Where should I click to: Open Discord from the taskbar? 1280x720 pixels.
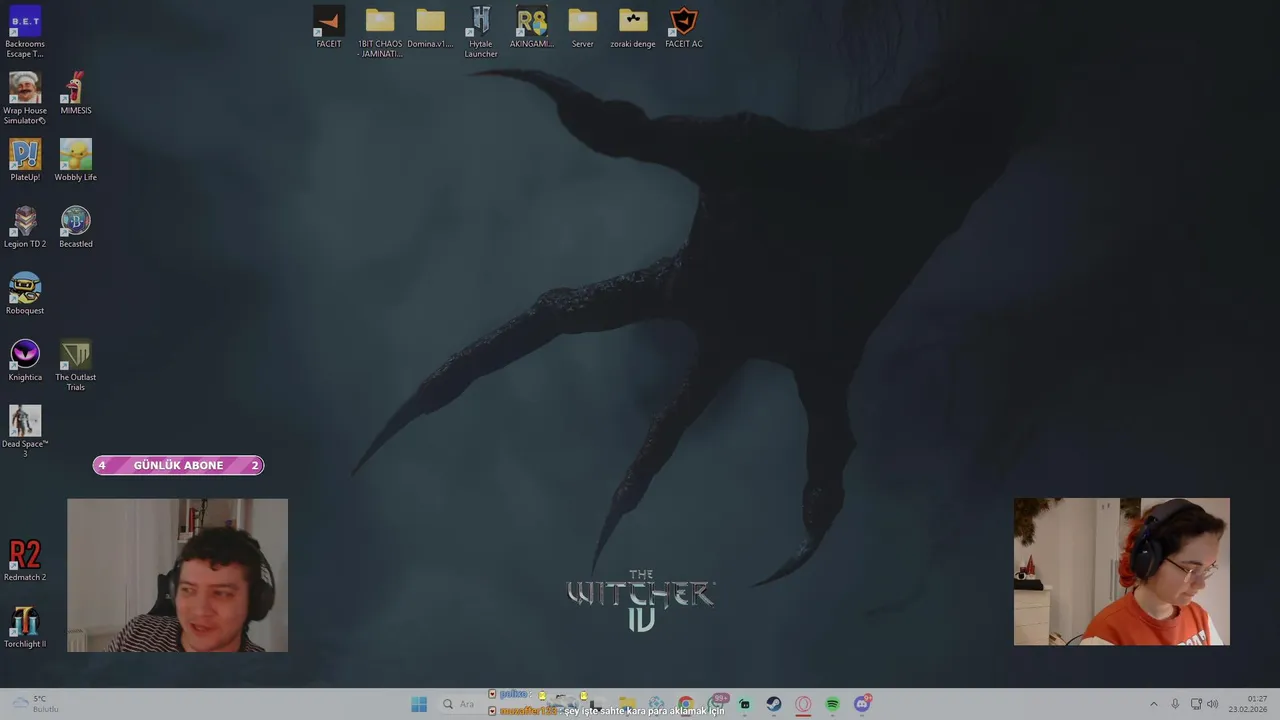pyautogui.click(x=862, y=704)
